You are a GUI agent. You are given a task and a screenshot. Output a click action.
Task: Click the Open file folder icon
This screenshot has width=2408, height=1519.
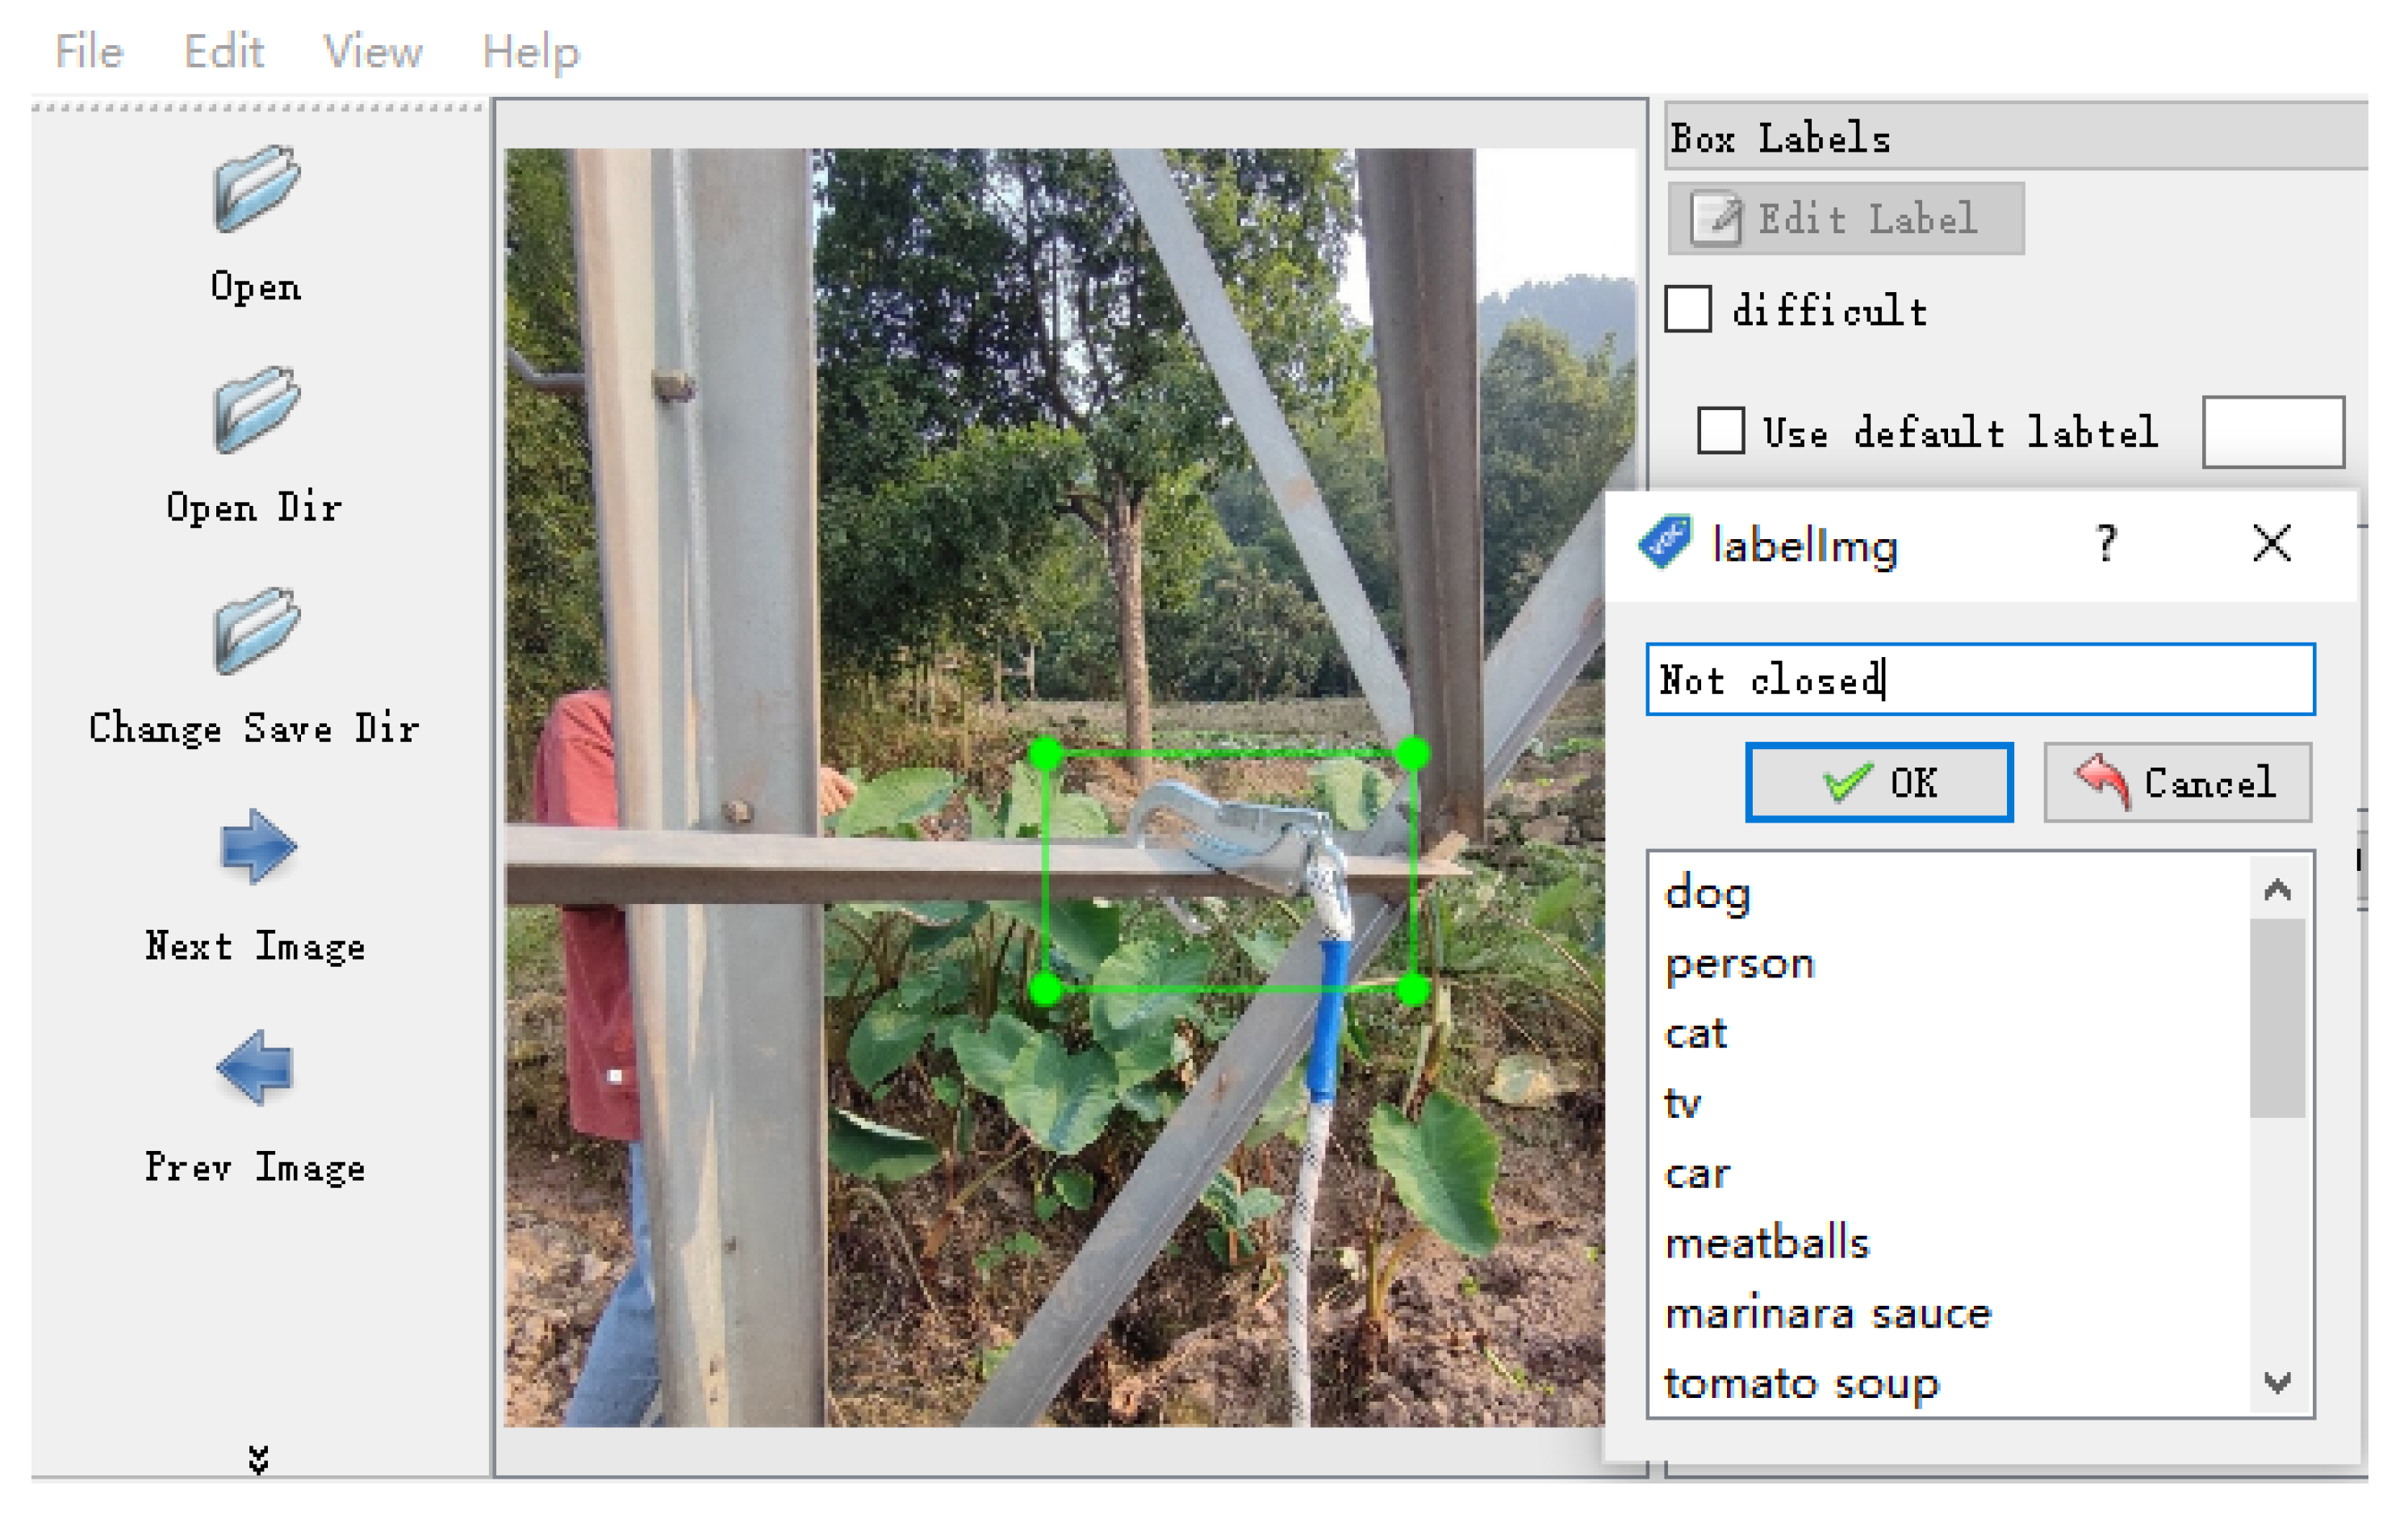(256, 189)
